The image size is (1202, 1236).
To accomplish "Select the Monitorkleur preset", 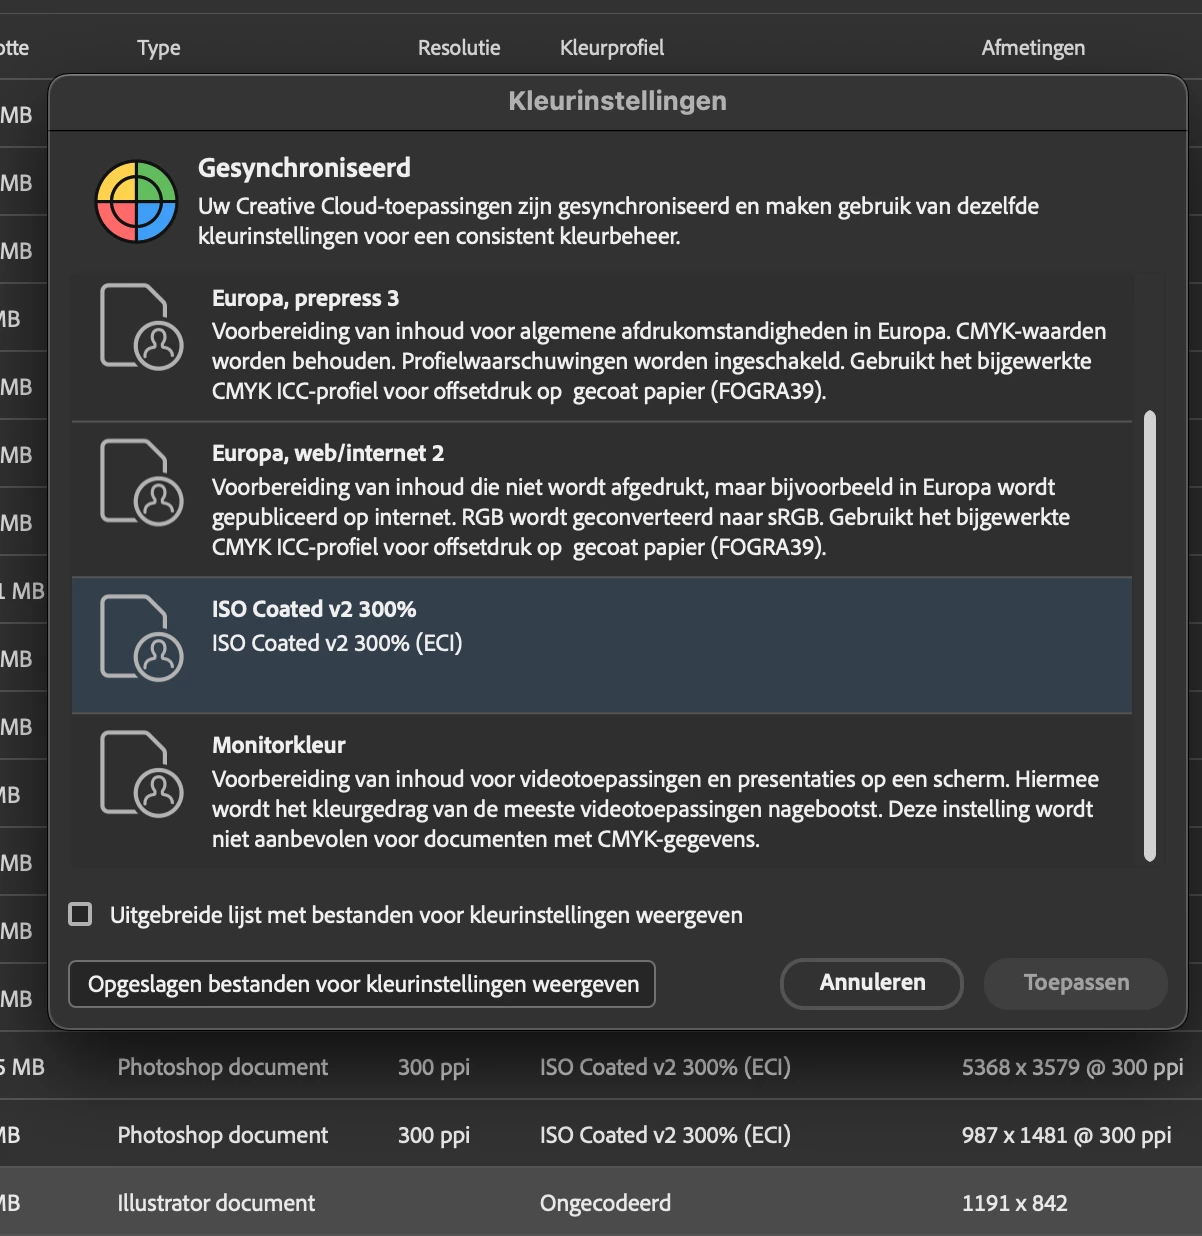I will (x=602, y=791).
